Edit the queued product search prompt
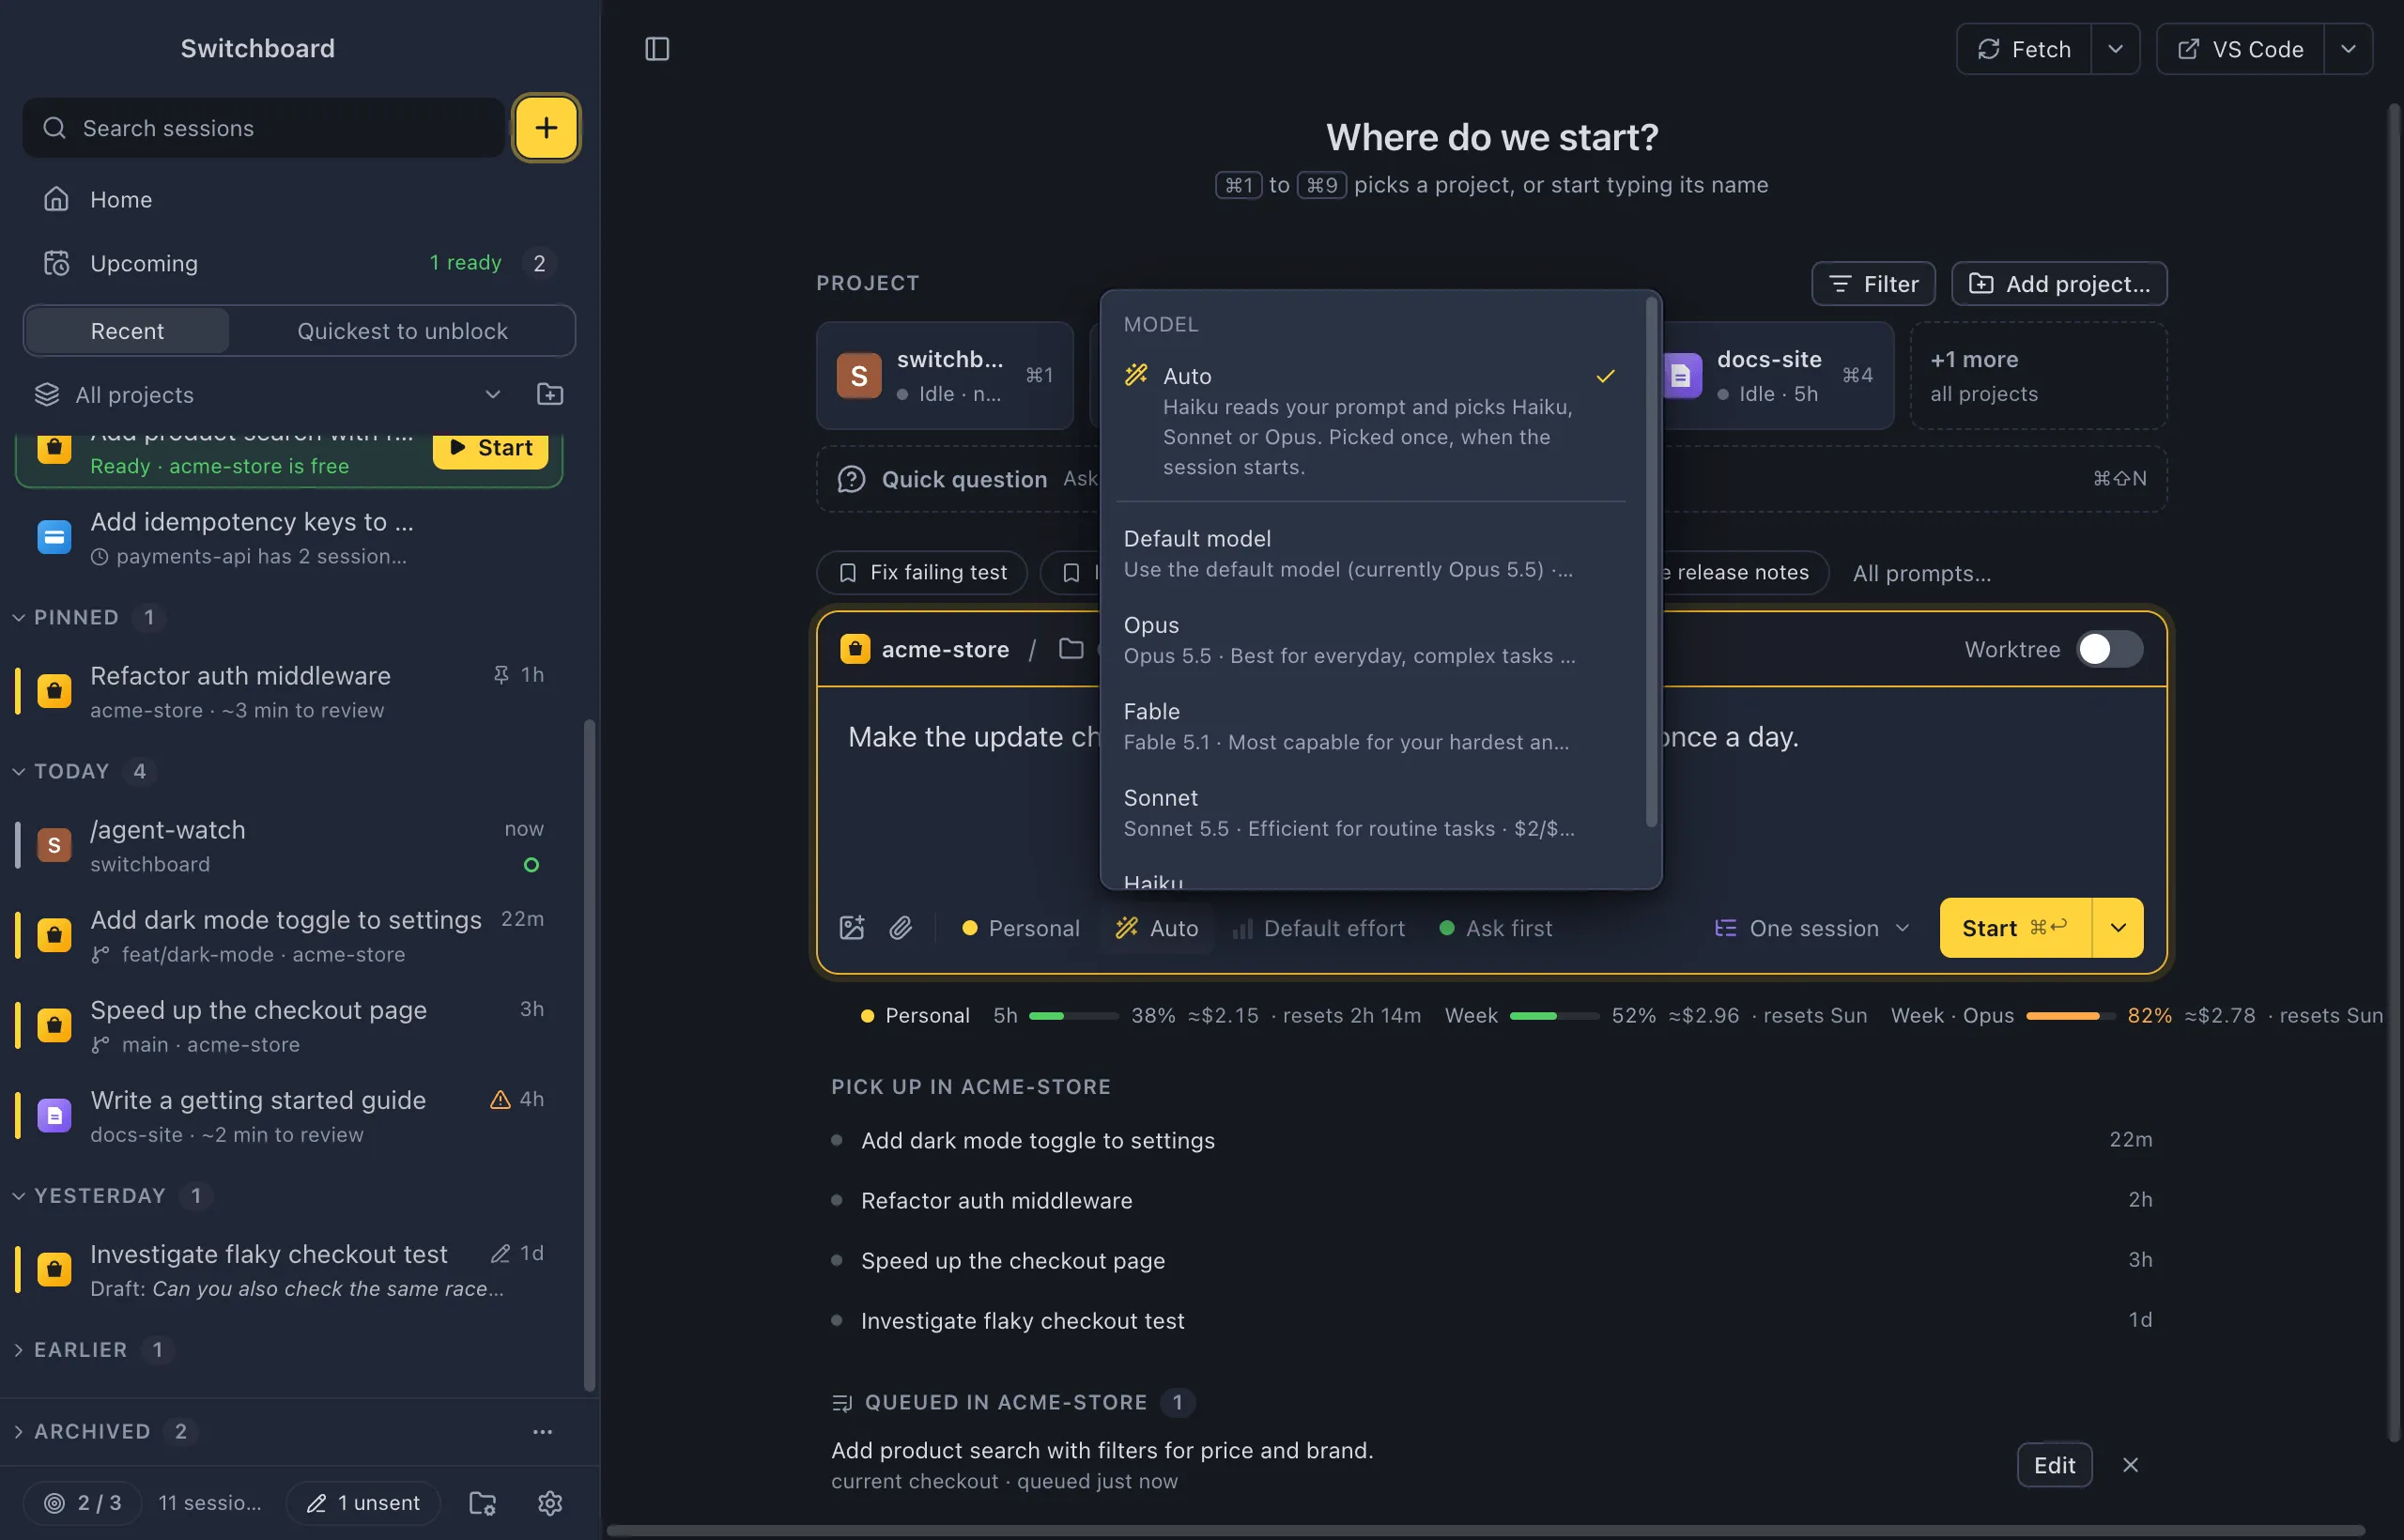The height and width of the screenshot is (1540, 2404). [x=2054, y=1465]
